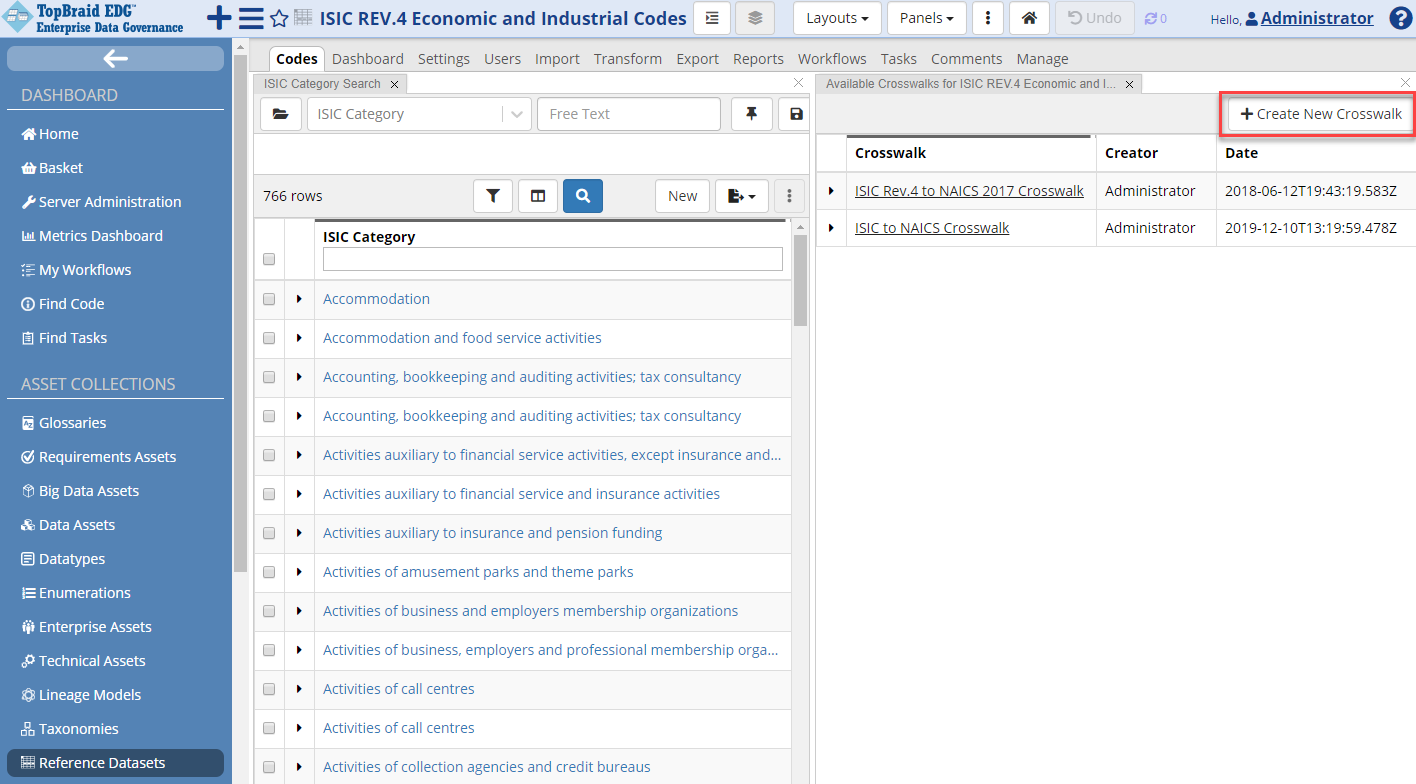Check the Activities of amusement parks checkbox
This screenshot has height=784, width=1416.
269,572
